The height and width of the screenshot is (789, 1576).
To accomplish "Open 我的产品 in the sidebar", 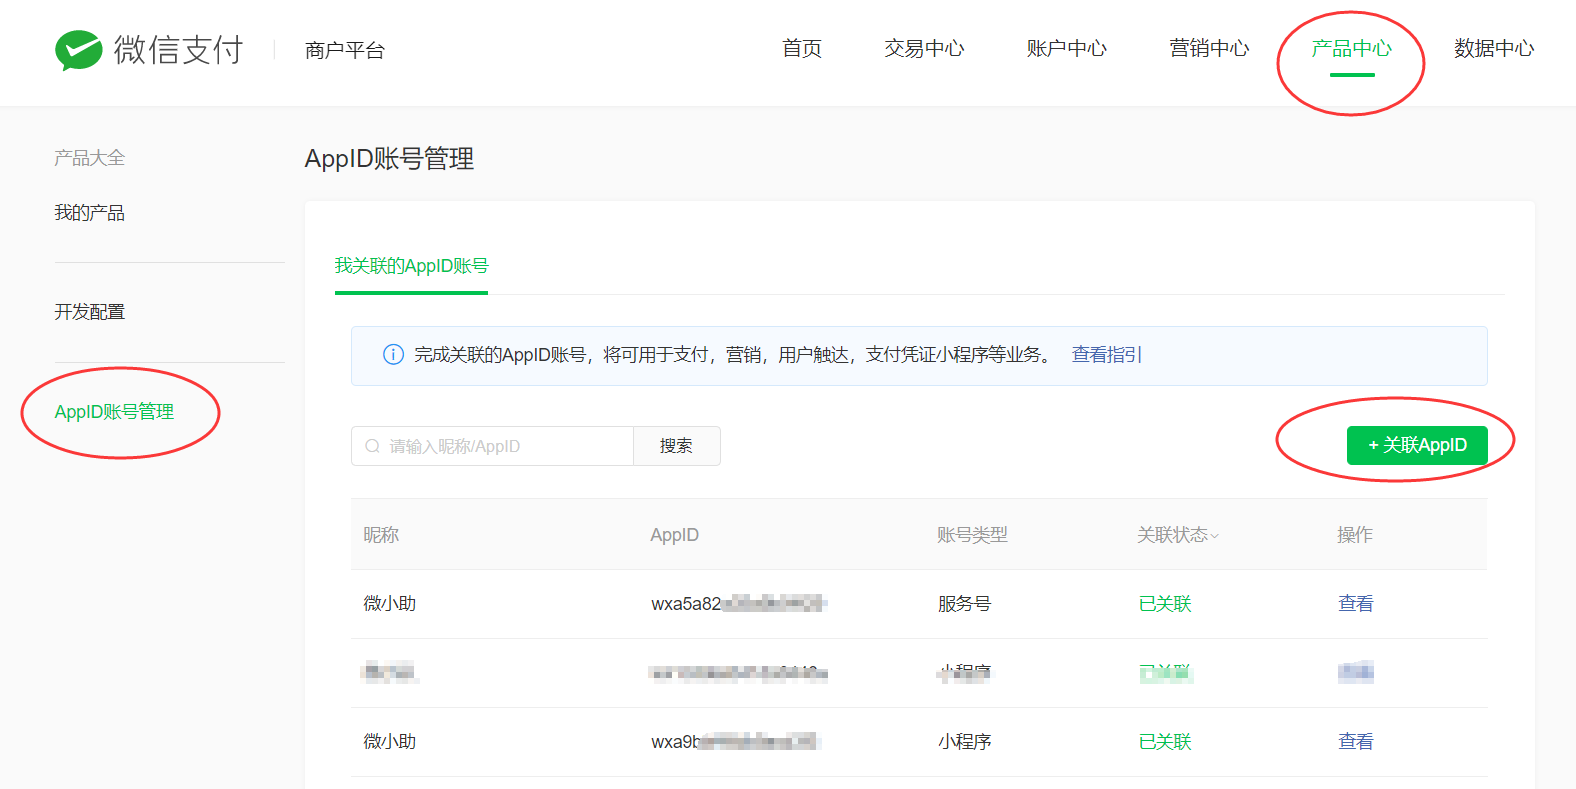I will click(90, 213).
